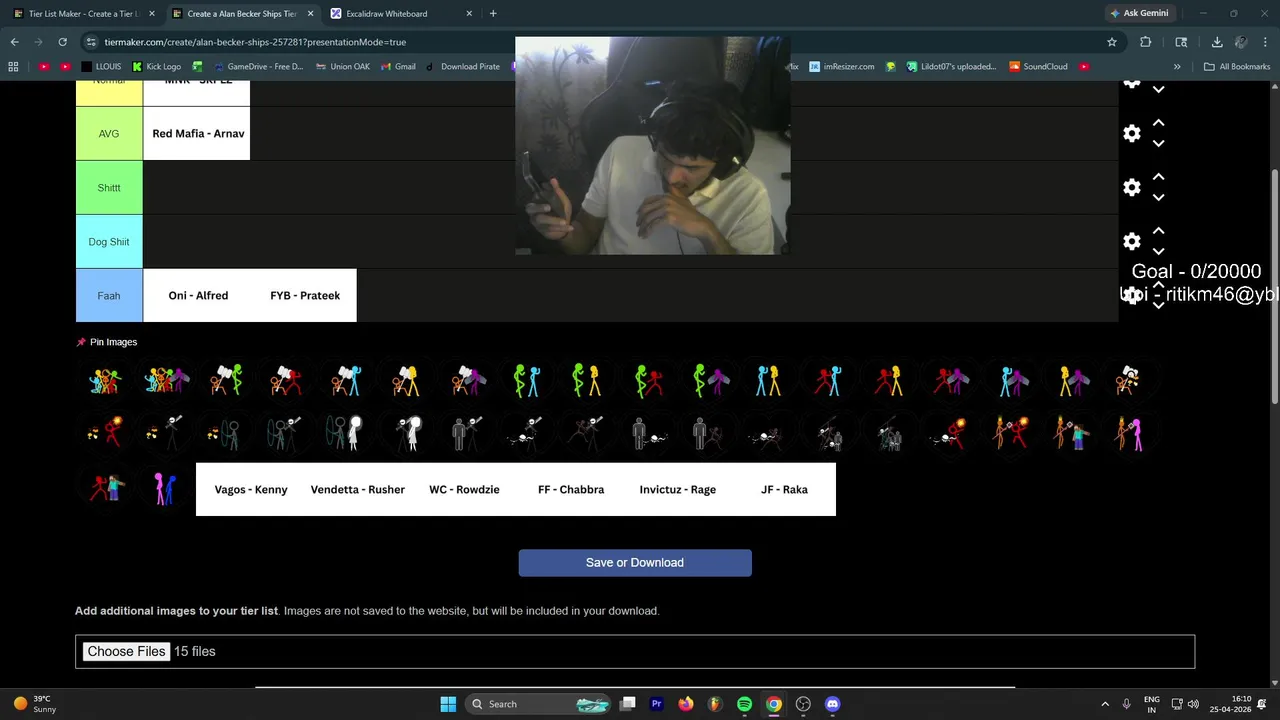Move Dog Shit tier row down
1280x720 pixels.
click(1158, 252)
